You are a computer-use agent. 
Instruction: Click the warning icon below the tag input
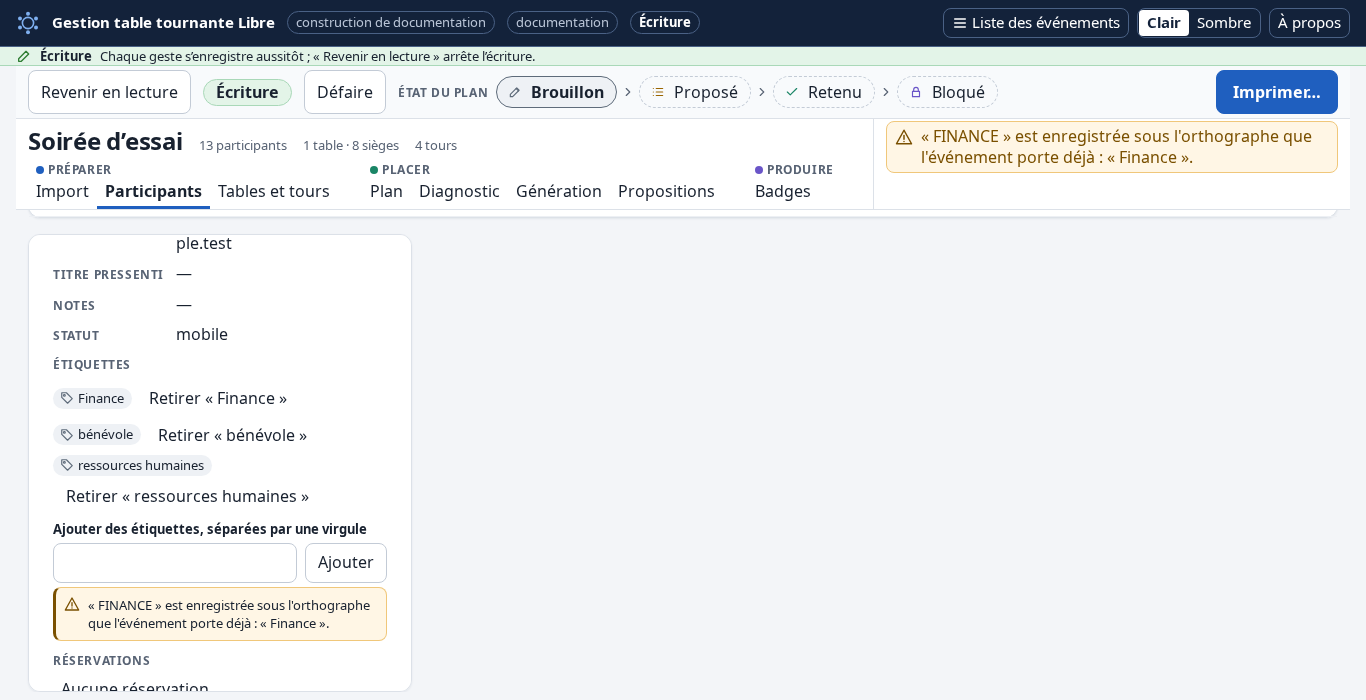(x=72, y=604)
